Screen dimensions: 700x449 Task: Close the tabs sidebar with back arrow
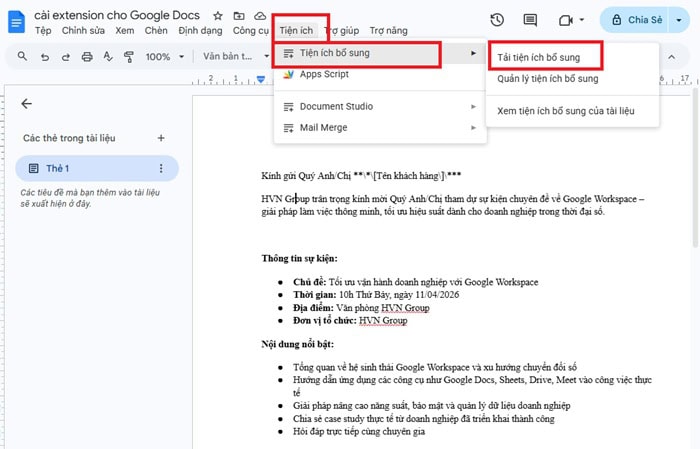[x=26, y=103]
